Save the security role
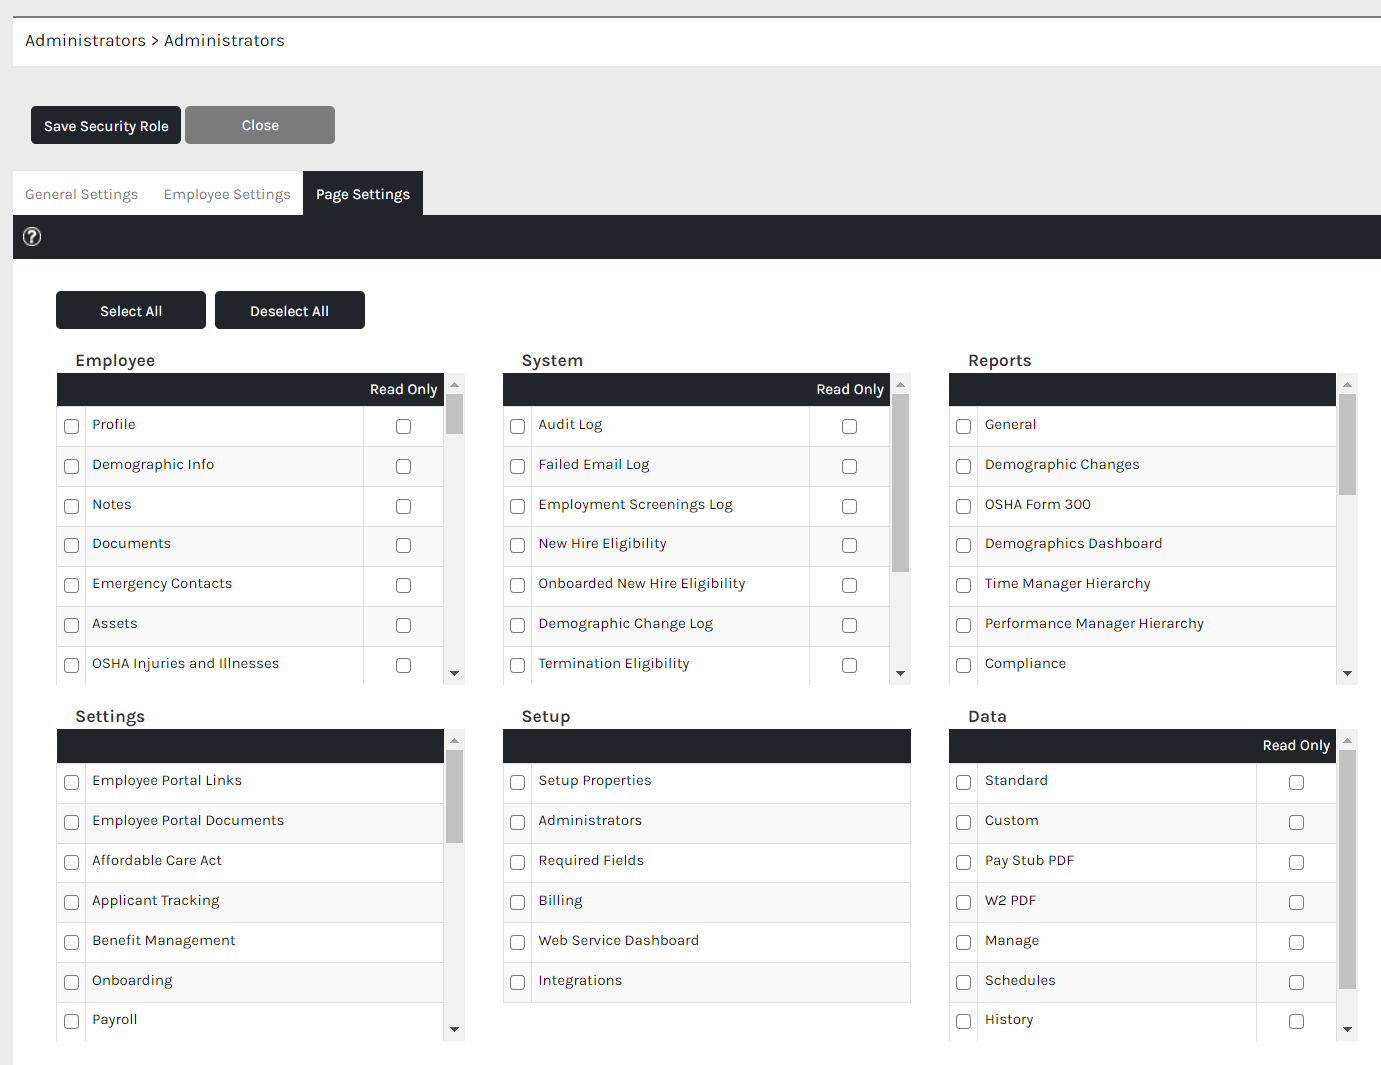 tap(106, 125)
